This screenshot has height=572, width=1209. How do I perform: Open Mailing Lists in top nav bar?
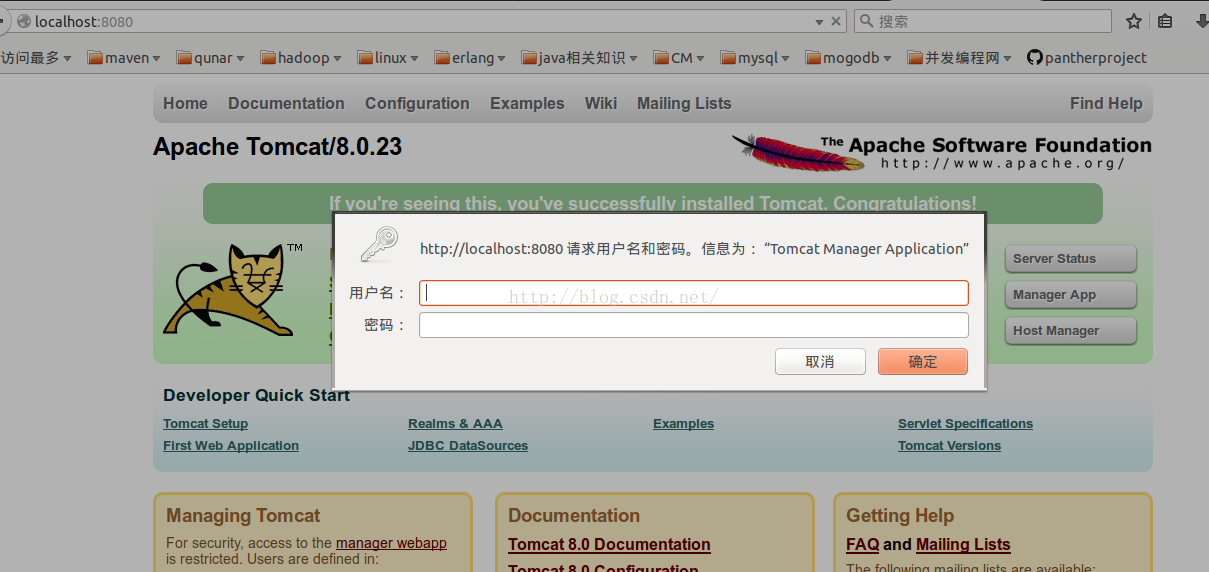[x=684, y=104]
